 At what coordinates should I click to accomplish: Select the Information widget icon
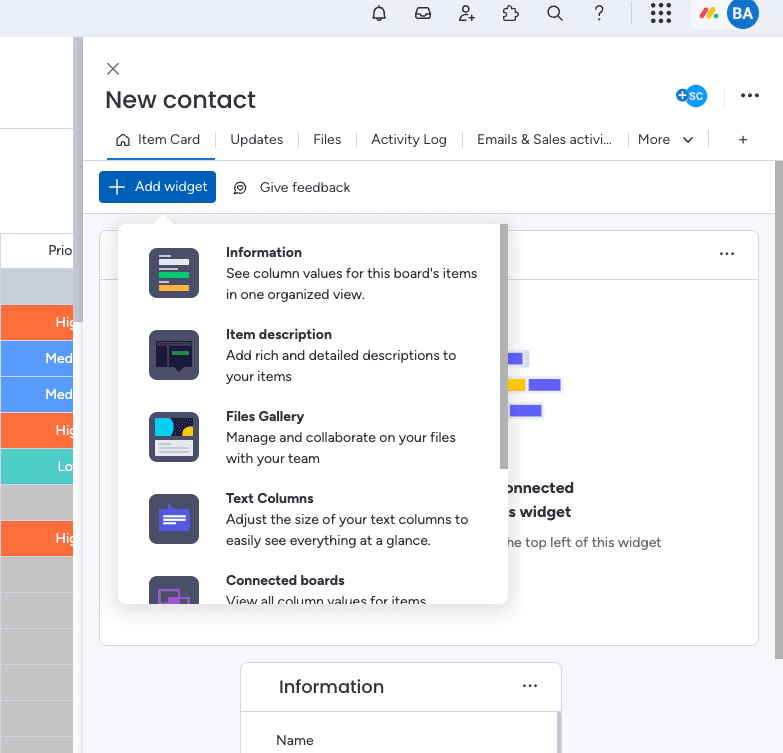point(174,273)
